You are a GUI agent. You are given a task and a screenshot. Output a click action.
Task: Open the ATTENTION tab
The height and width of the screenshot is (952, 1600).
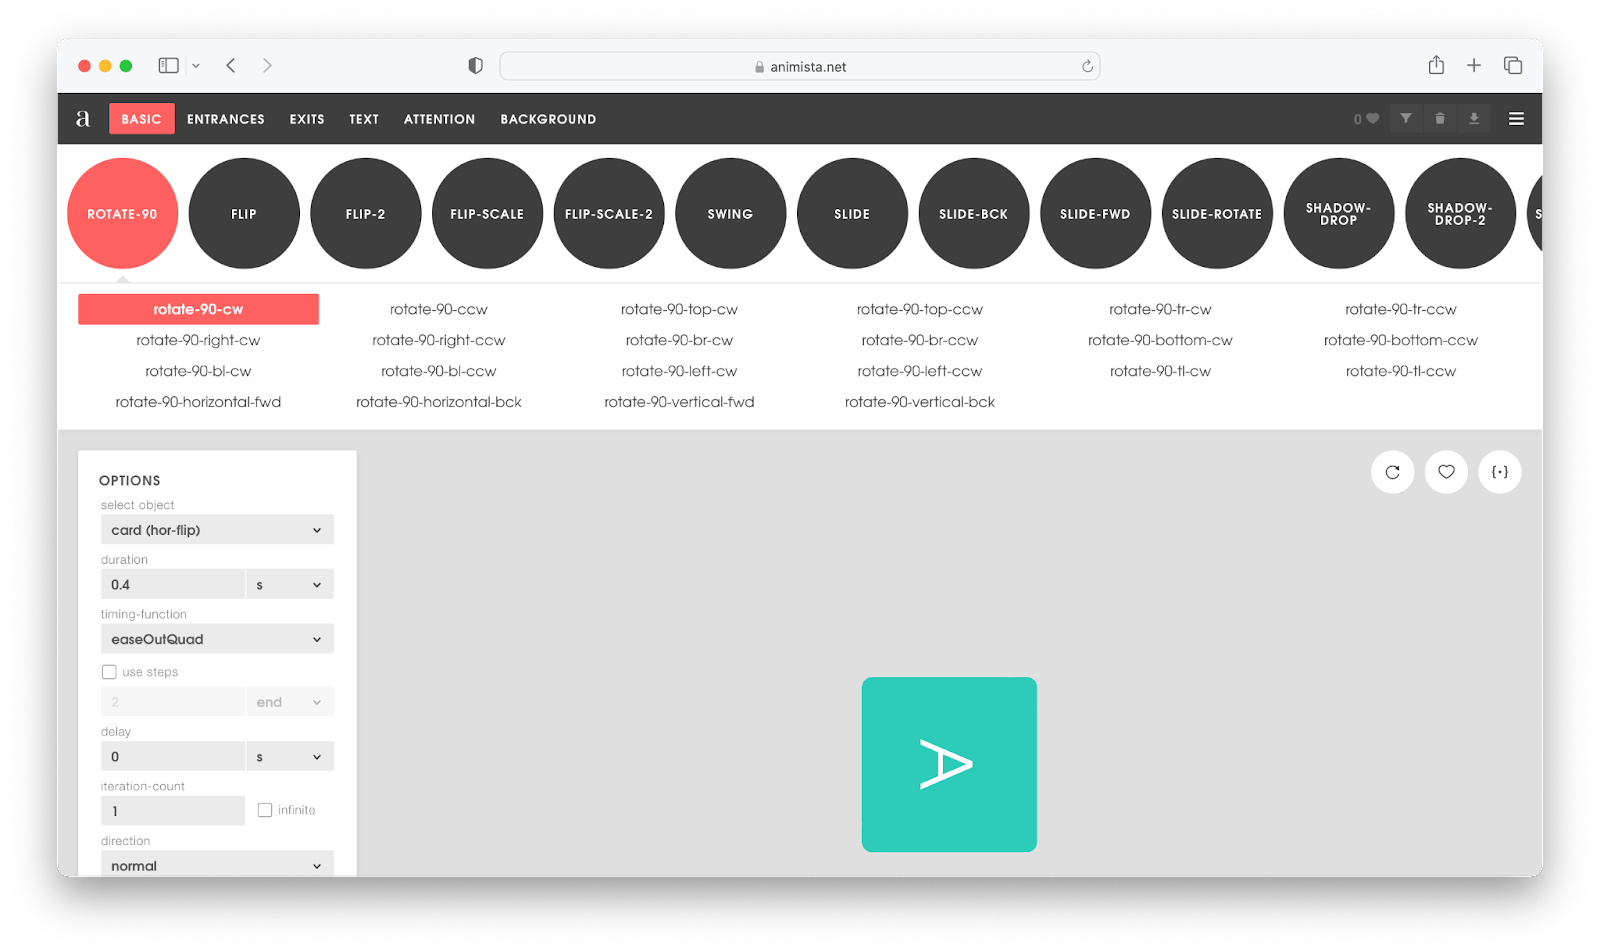point(439,119)
